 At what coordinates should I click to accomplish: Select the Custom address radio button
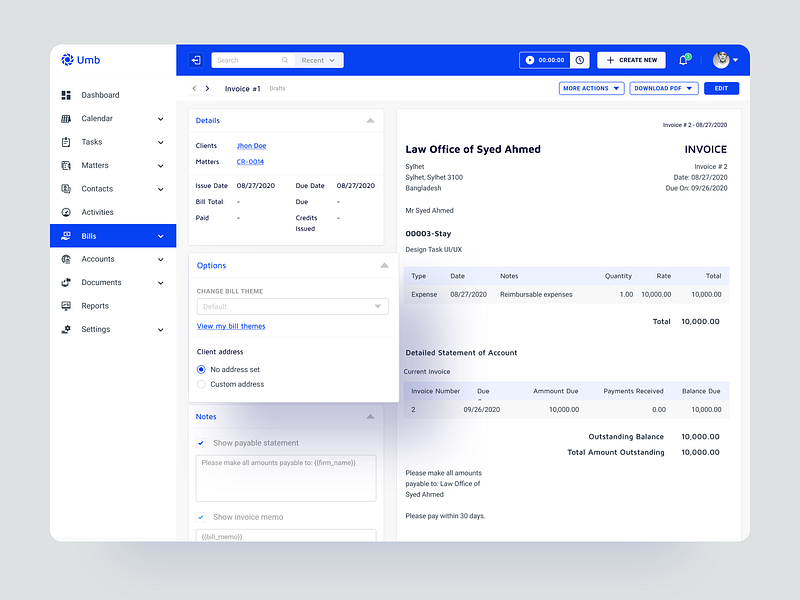pos(201,384)
